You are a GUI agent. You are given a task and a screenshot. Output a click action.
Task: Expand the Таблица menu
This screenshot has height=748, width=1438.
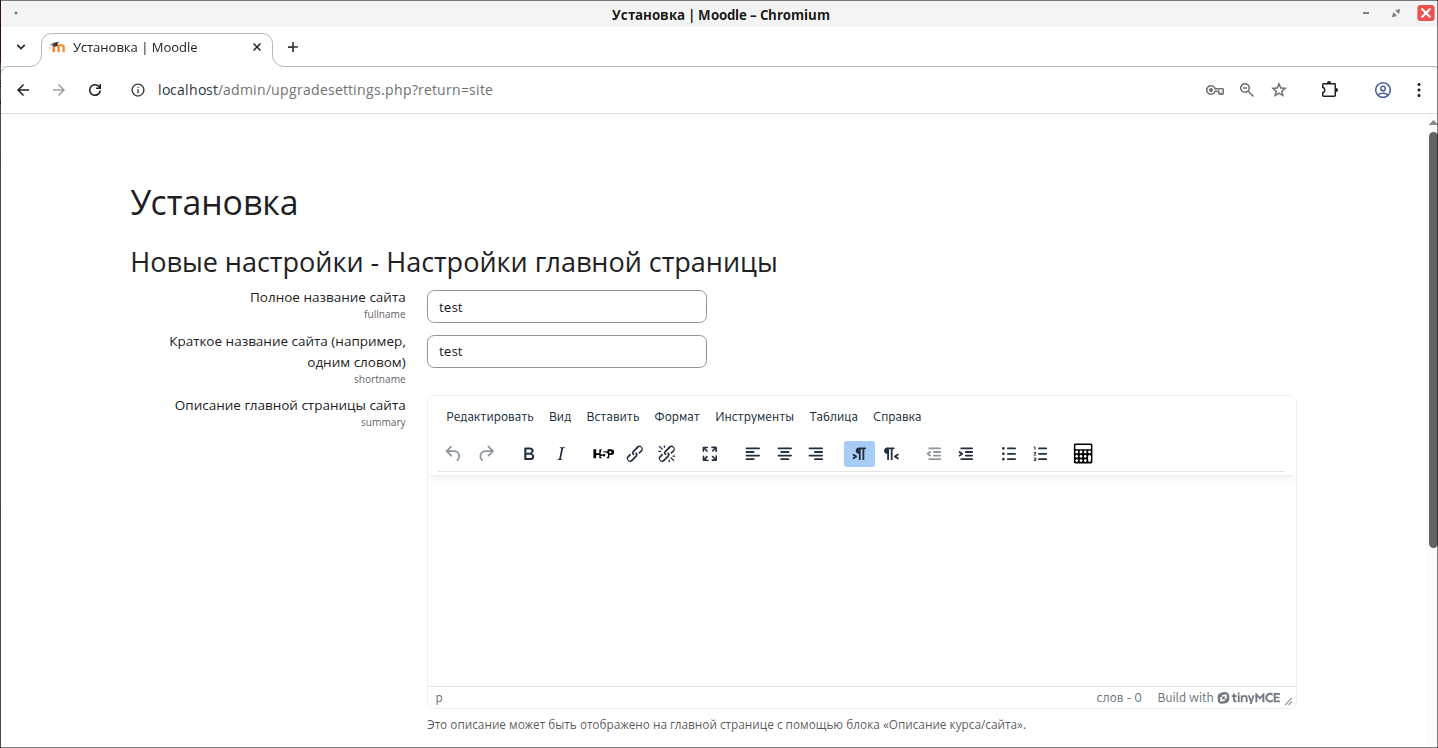click(833, 417)
